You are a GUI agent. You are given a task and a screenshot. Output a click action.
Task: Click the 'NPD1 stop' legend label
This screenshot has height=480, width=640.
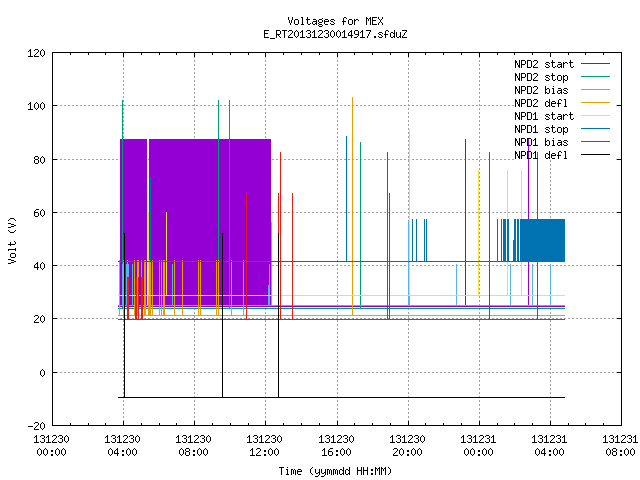pos(541,129)
